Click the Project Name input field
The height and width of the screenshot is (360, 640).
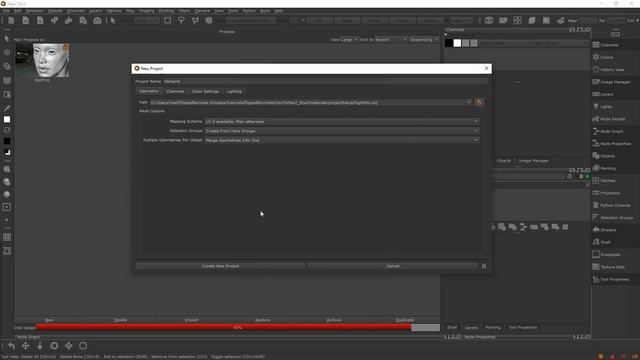coord(325,81)
